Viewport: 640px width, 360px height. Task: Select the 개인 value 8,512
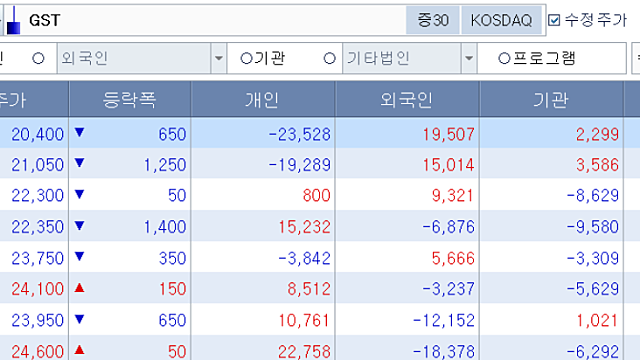(x=309, y=289)
